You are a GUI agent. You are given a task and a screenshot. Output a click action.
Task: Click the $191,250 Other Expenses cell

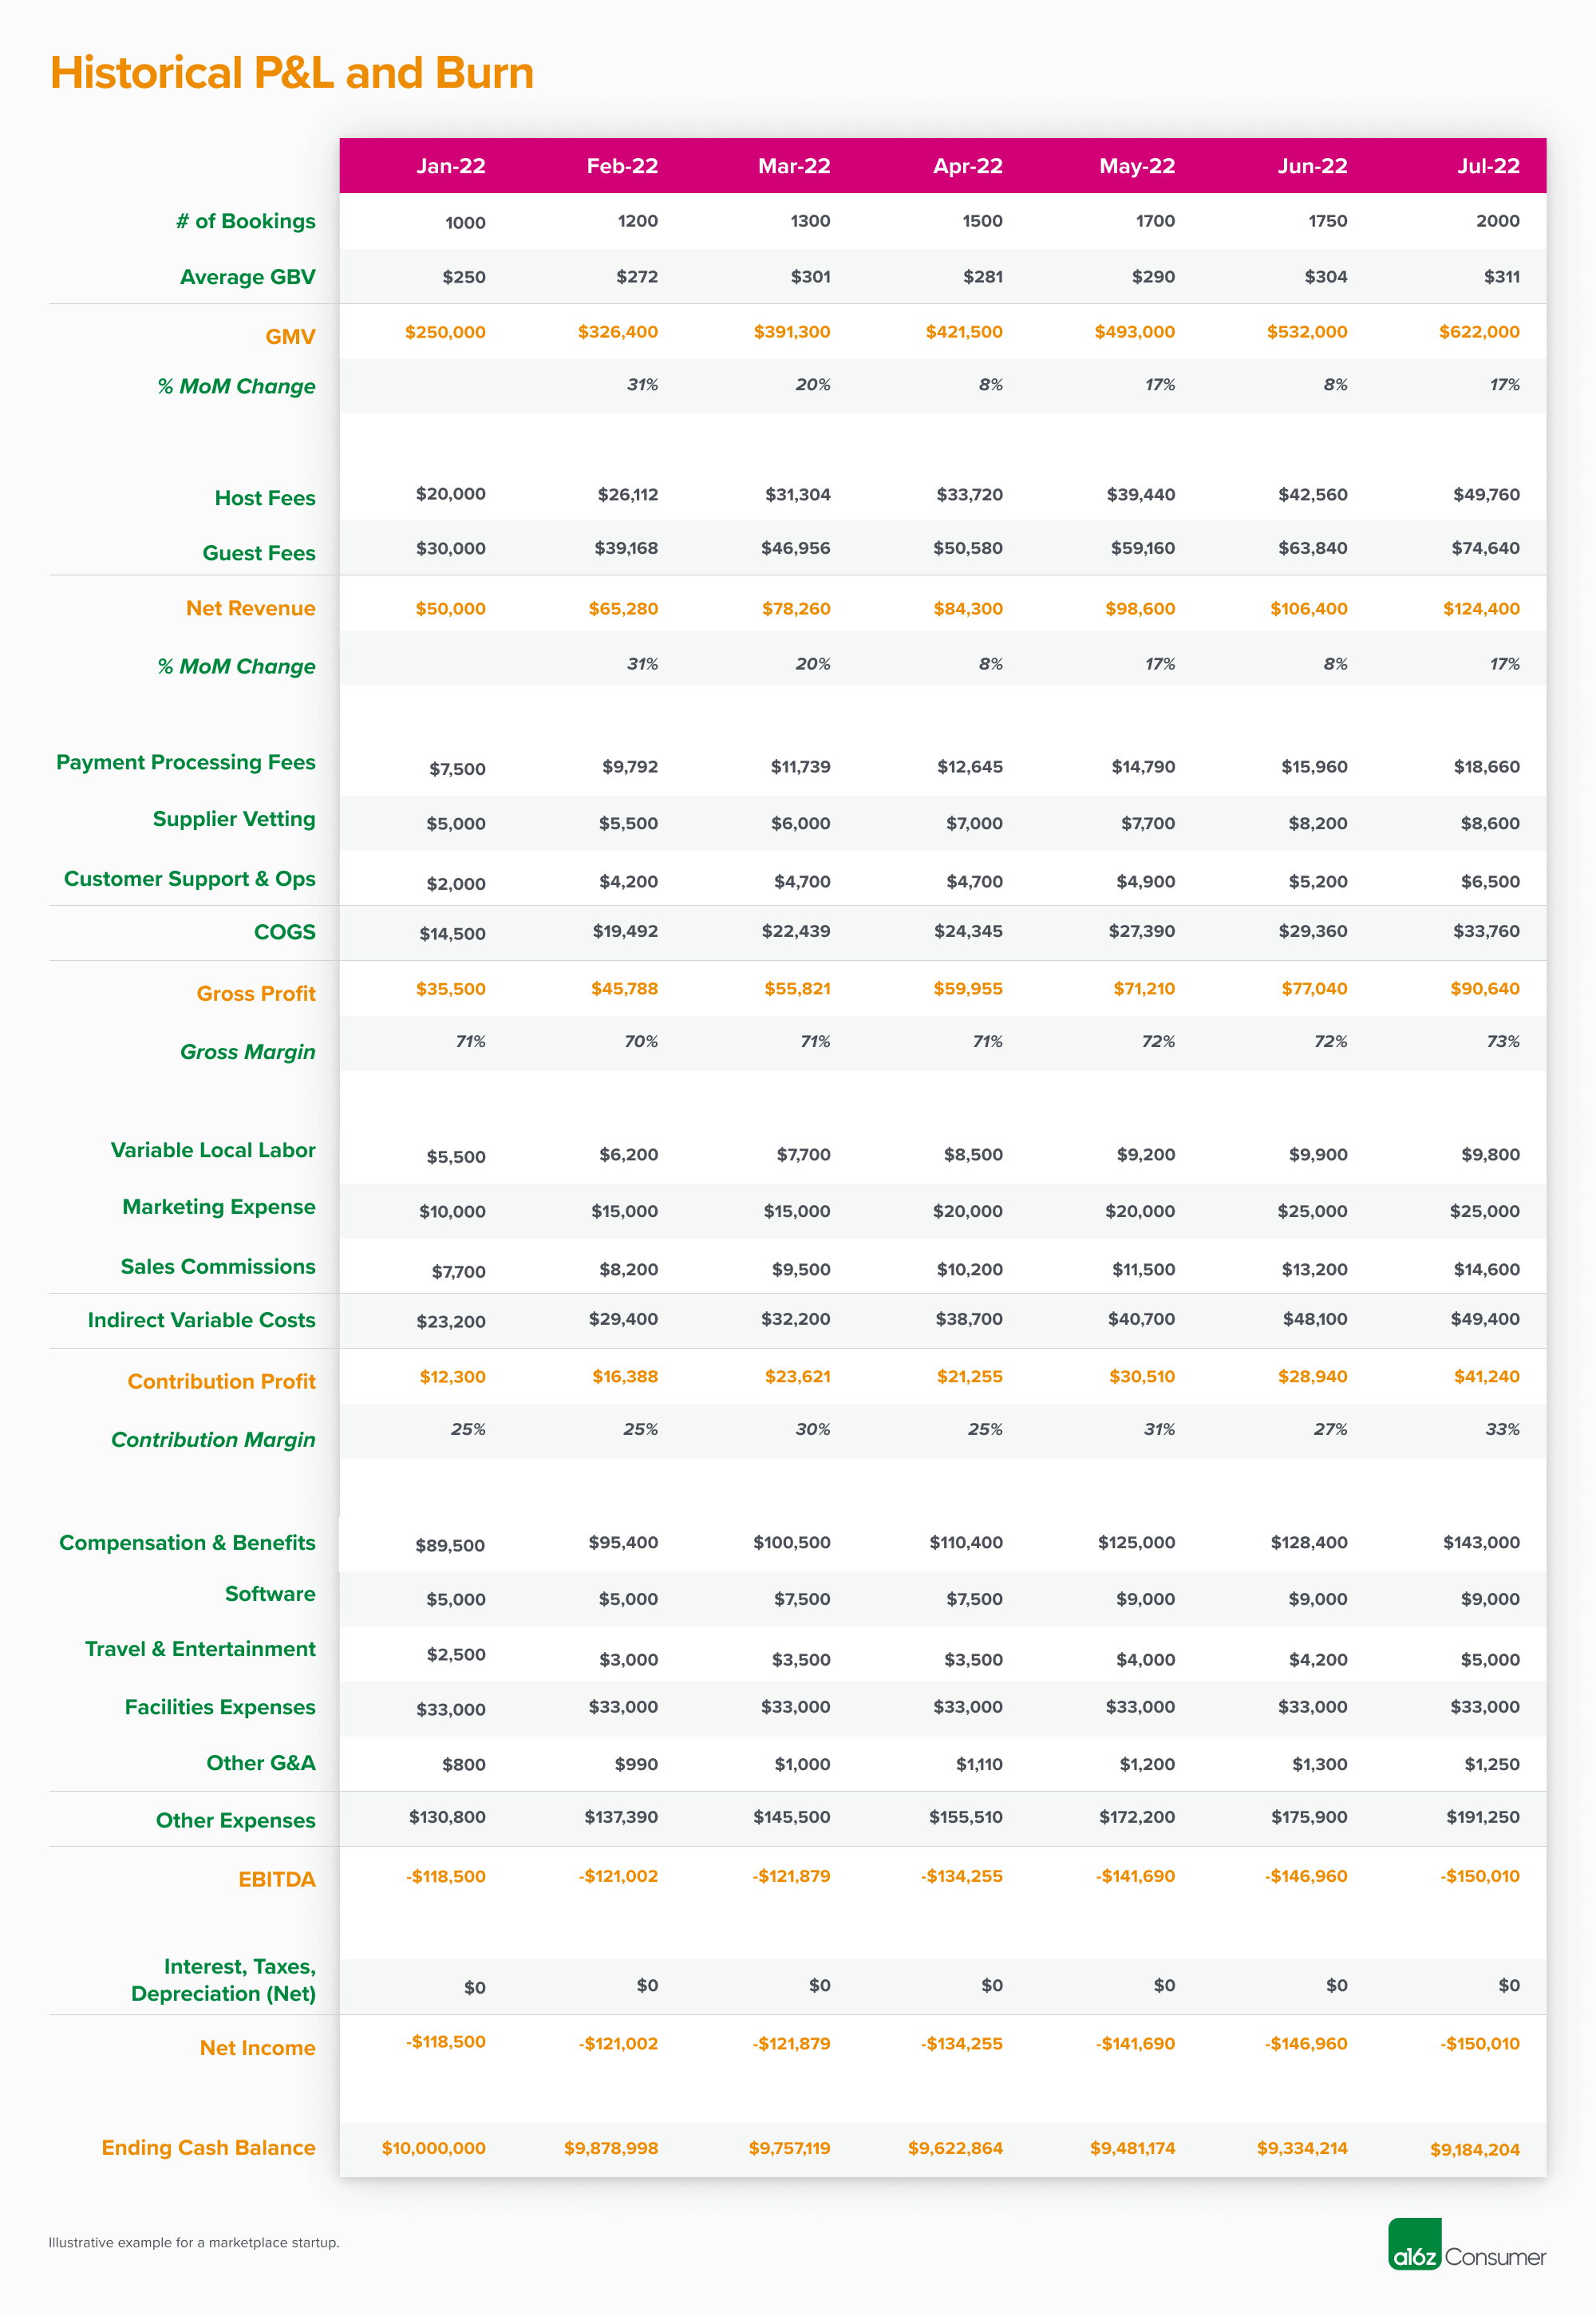(1483, 1817)
